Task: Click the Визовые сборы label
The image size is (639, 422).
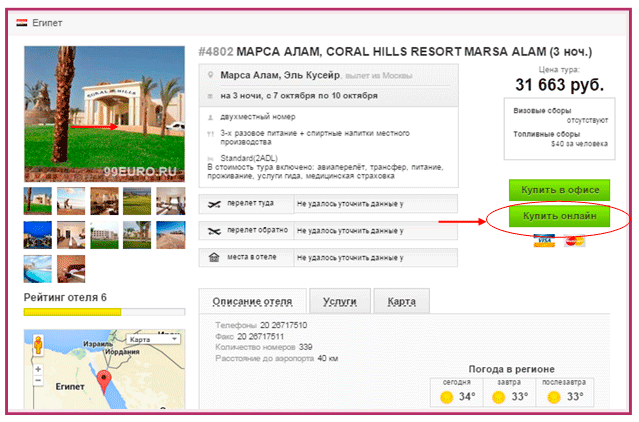Action: coord(542,110)
